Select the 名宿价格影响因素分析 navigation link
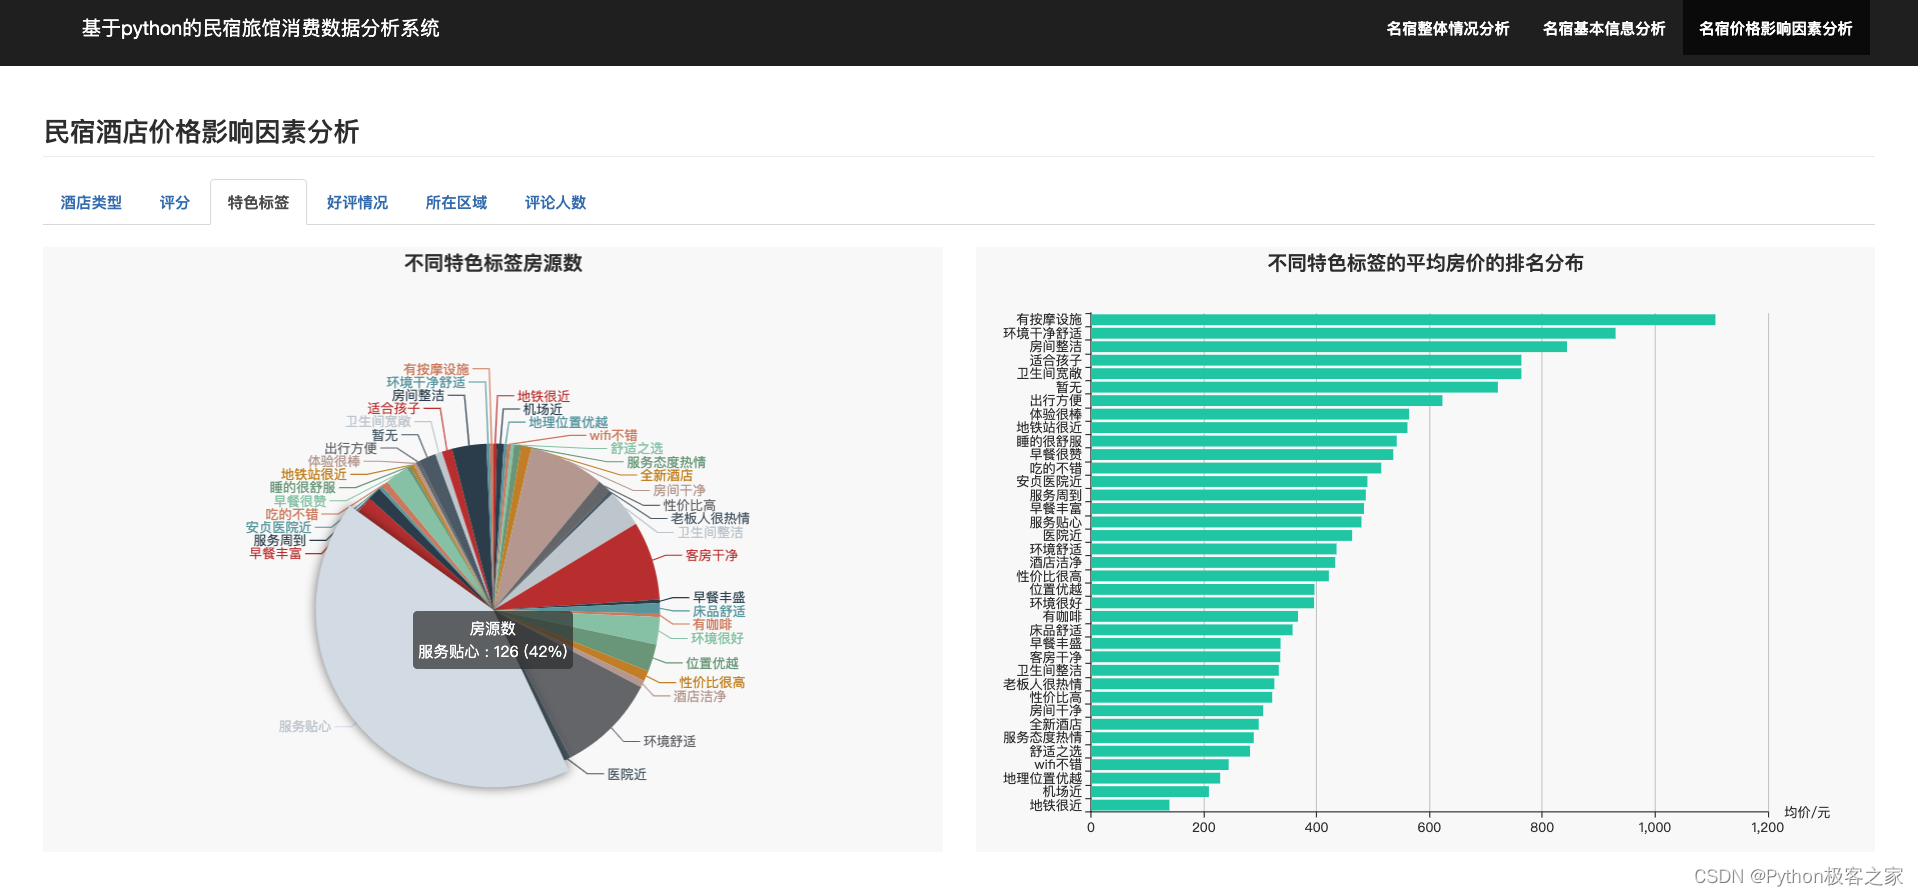The image size is (1918, 896). [1775, 29]
